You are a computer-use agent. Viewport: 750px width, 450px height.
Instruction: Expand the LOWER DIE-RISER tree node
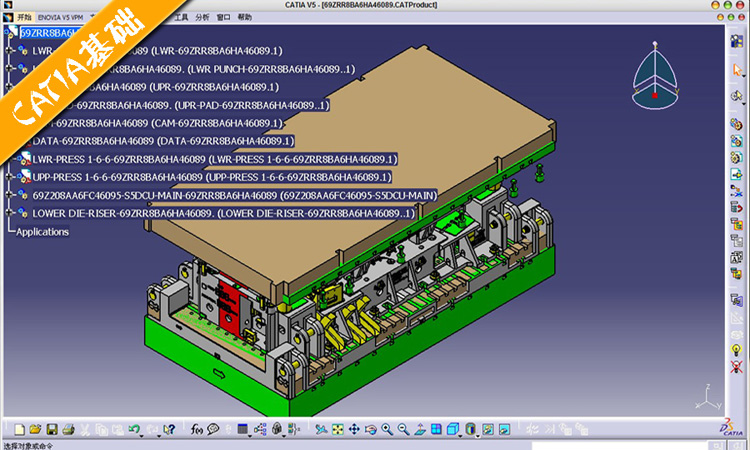[9, 213]
